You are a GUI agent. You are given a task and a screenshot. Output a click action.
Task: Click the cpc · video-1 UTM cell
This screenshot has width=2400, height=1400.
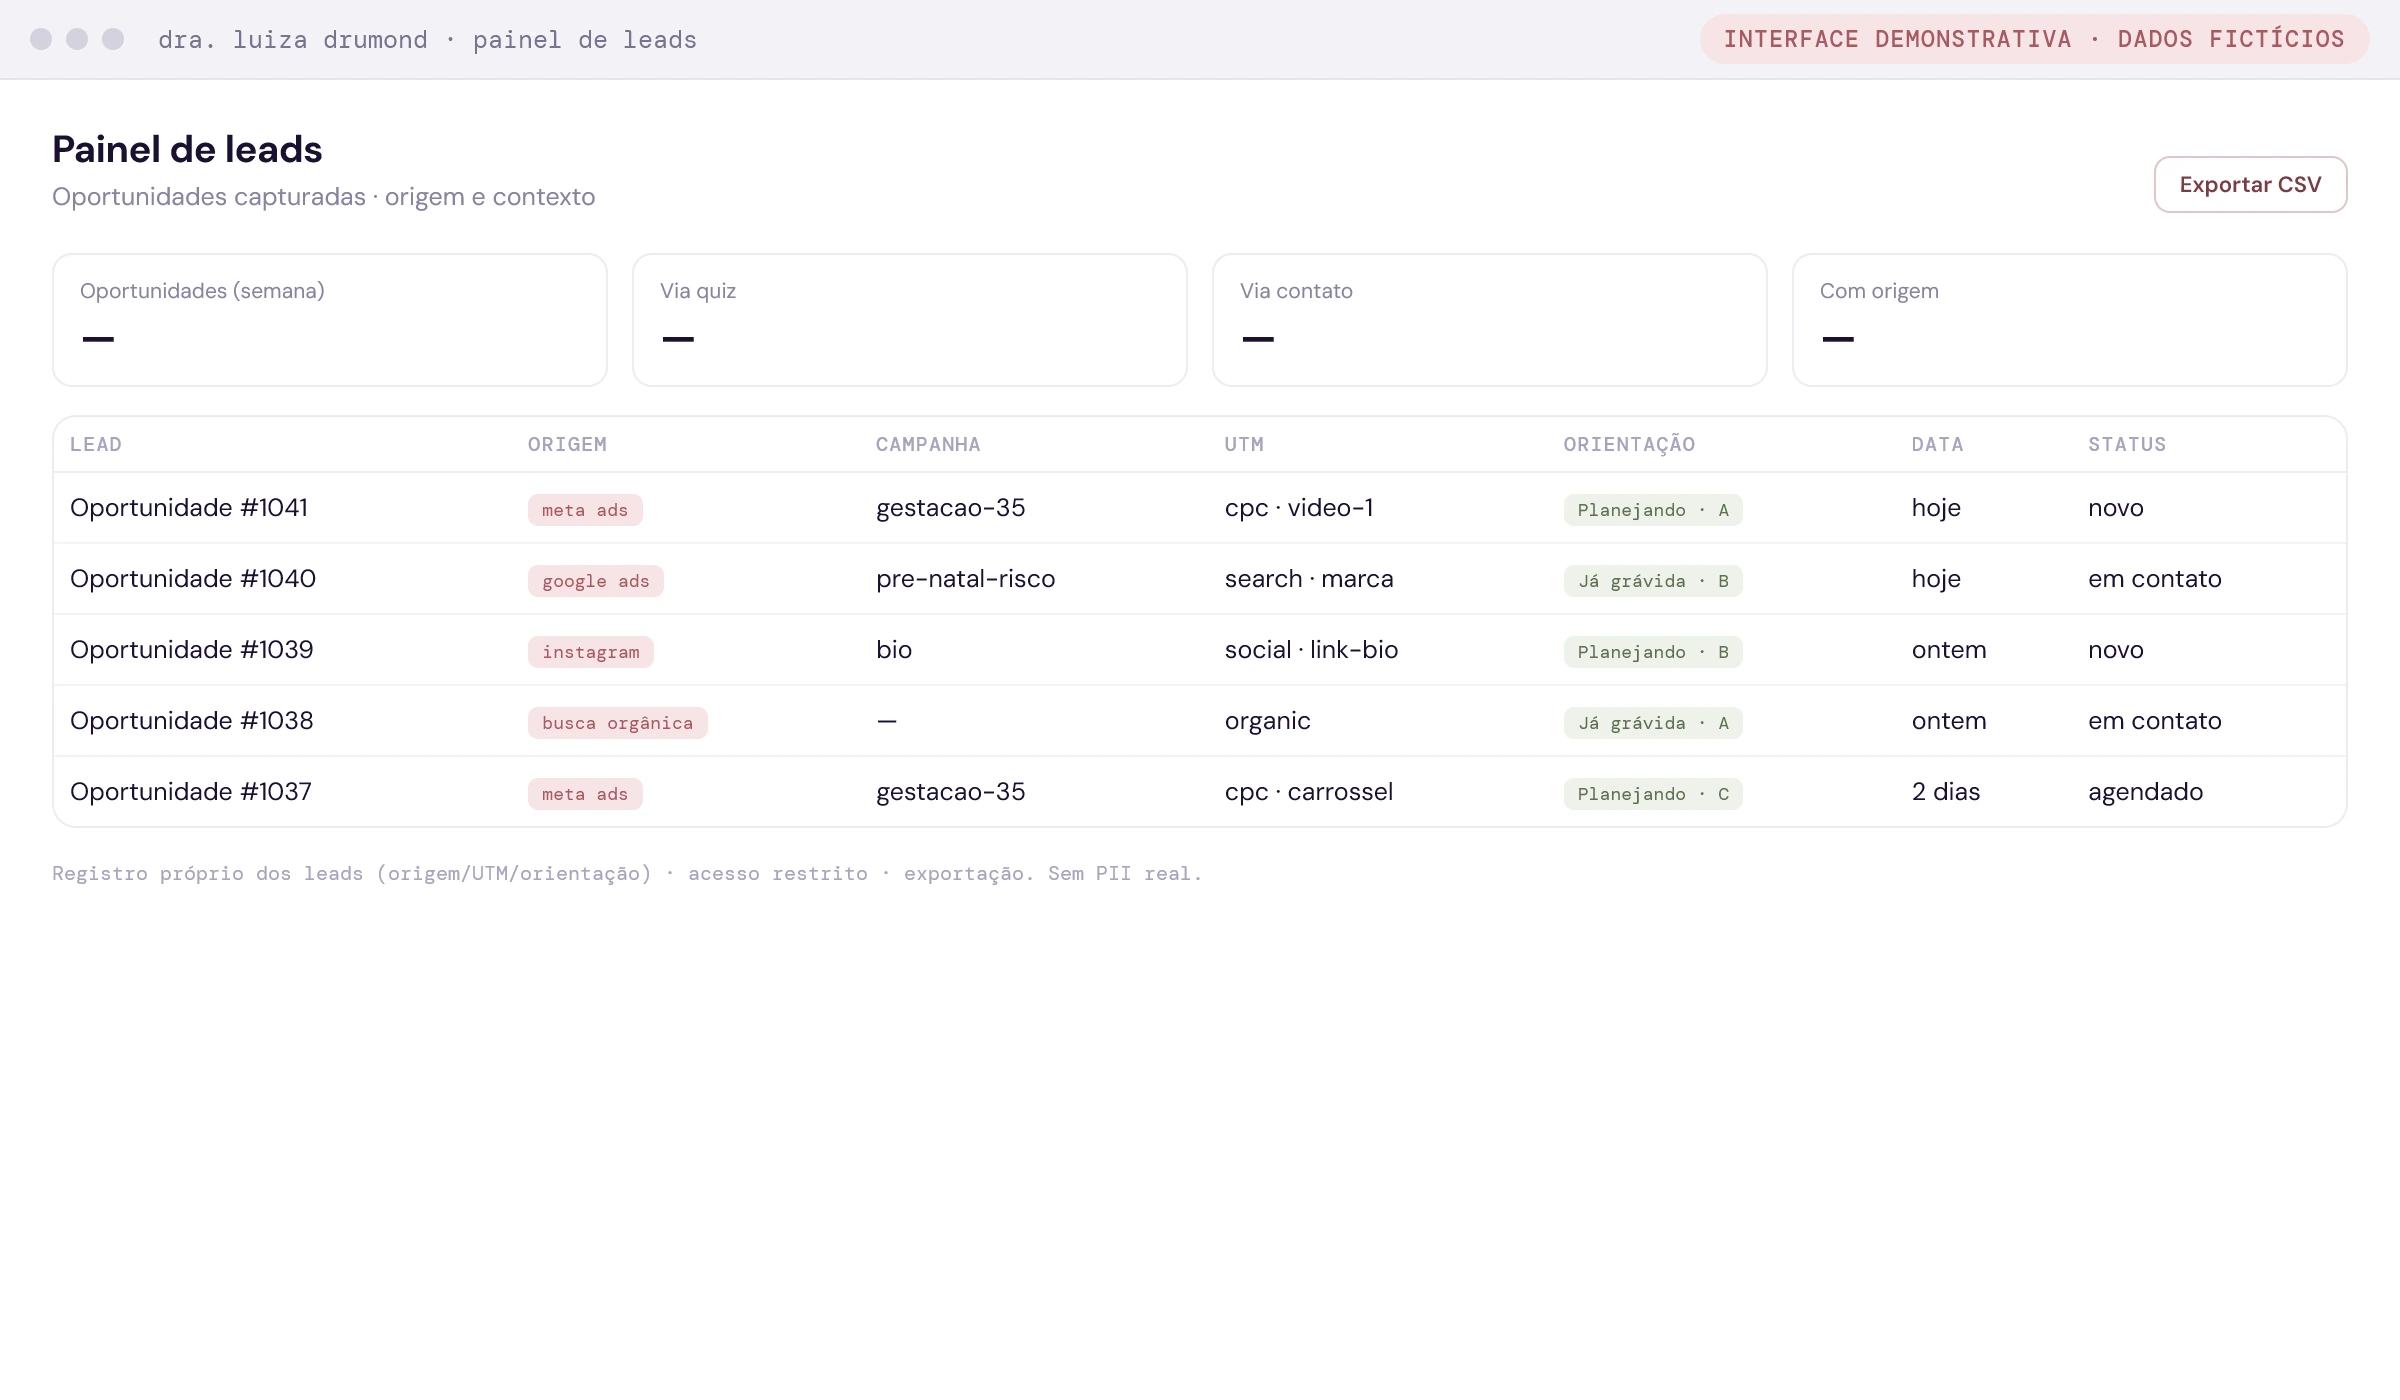coord(1299,508)
